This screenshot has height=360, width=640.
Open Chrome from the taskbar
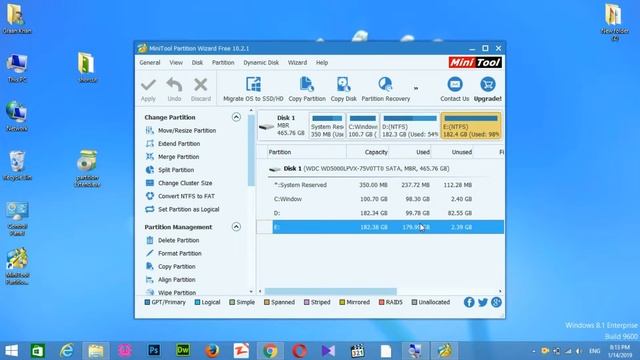(x=270, y=351)
